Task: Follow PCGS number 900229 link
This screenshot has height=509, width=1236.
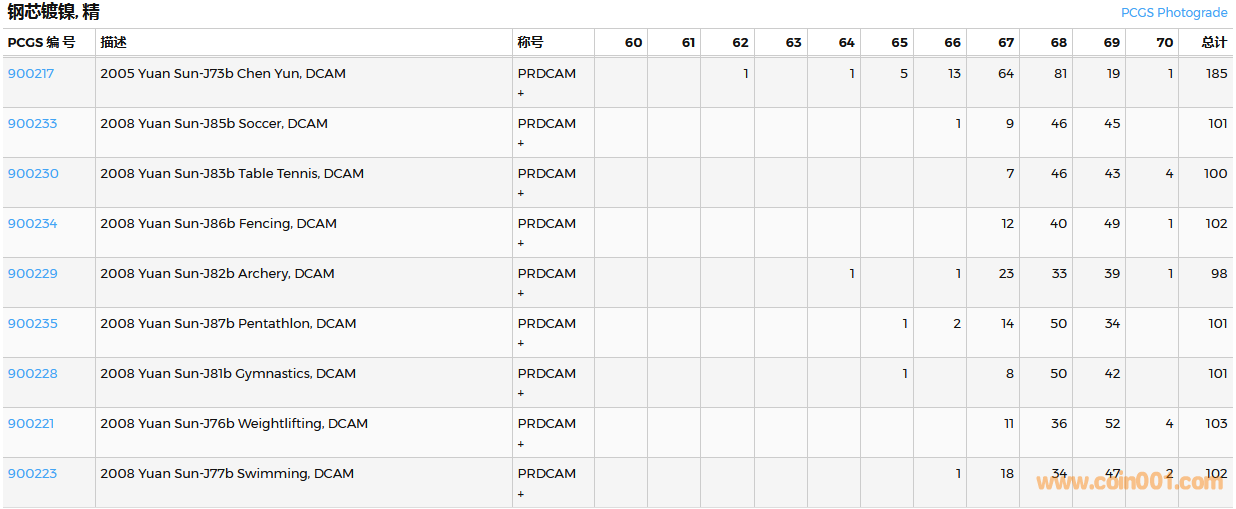Action: coord(32,273)
